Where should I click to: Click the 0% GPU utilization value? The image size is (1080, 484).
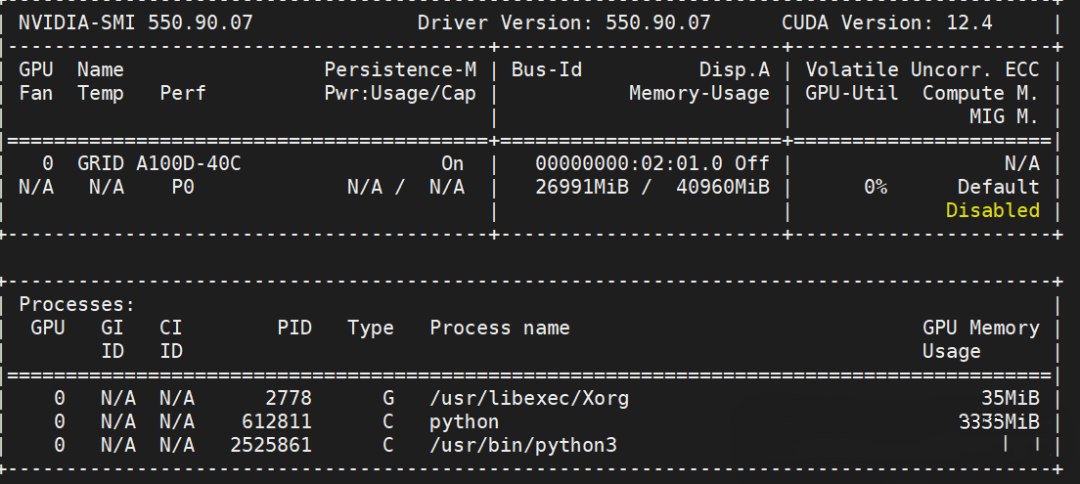pos(875,187)
